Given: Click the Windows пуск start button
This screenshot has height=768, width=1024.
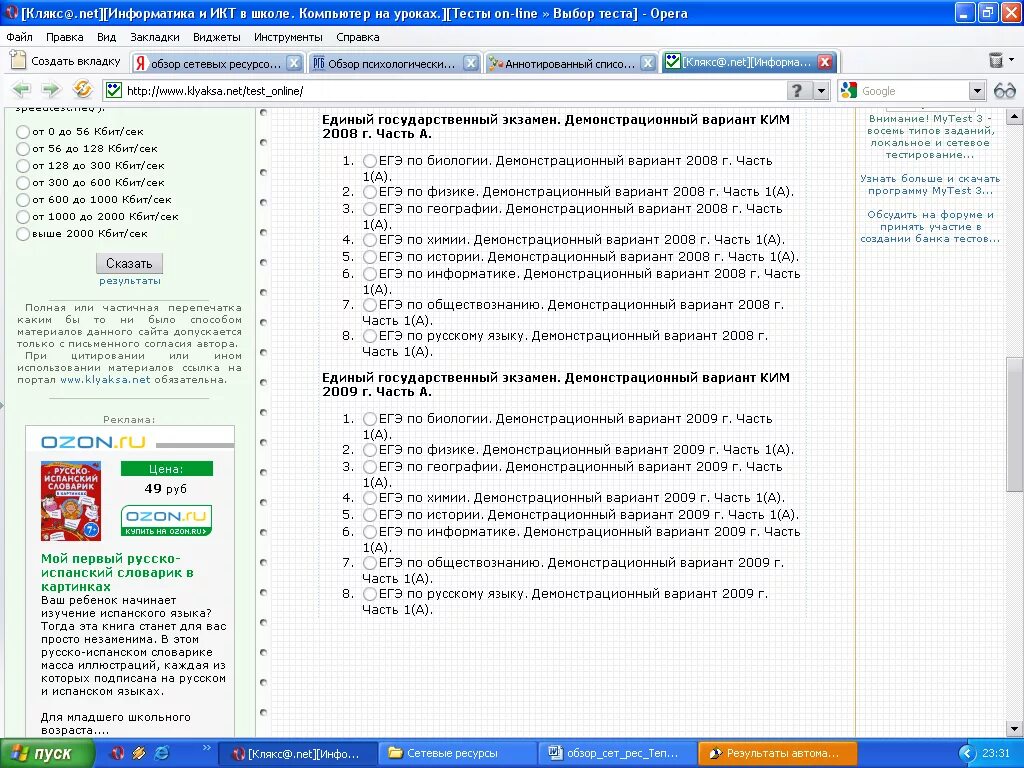Looking at the screenshot, I should [46, 754].
